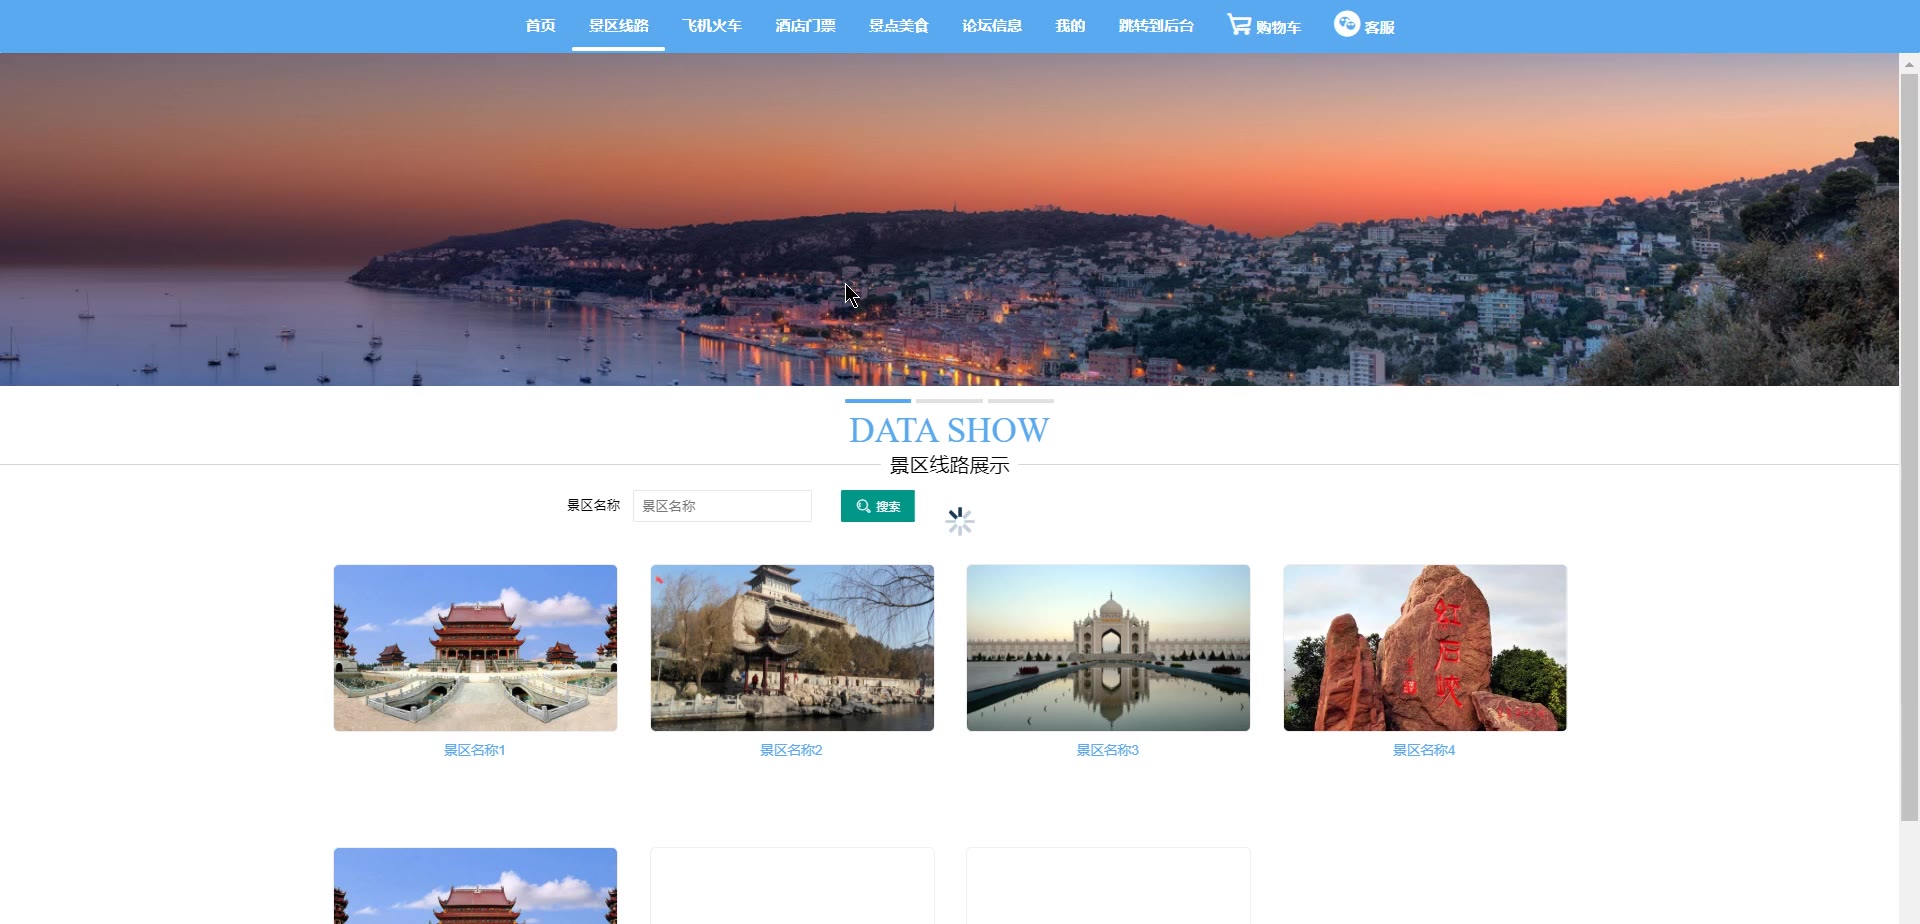Click the 客服 label
The image size is (1920, 924).
point(1379,28)
